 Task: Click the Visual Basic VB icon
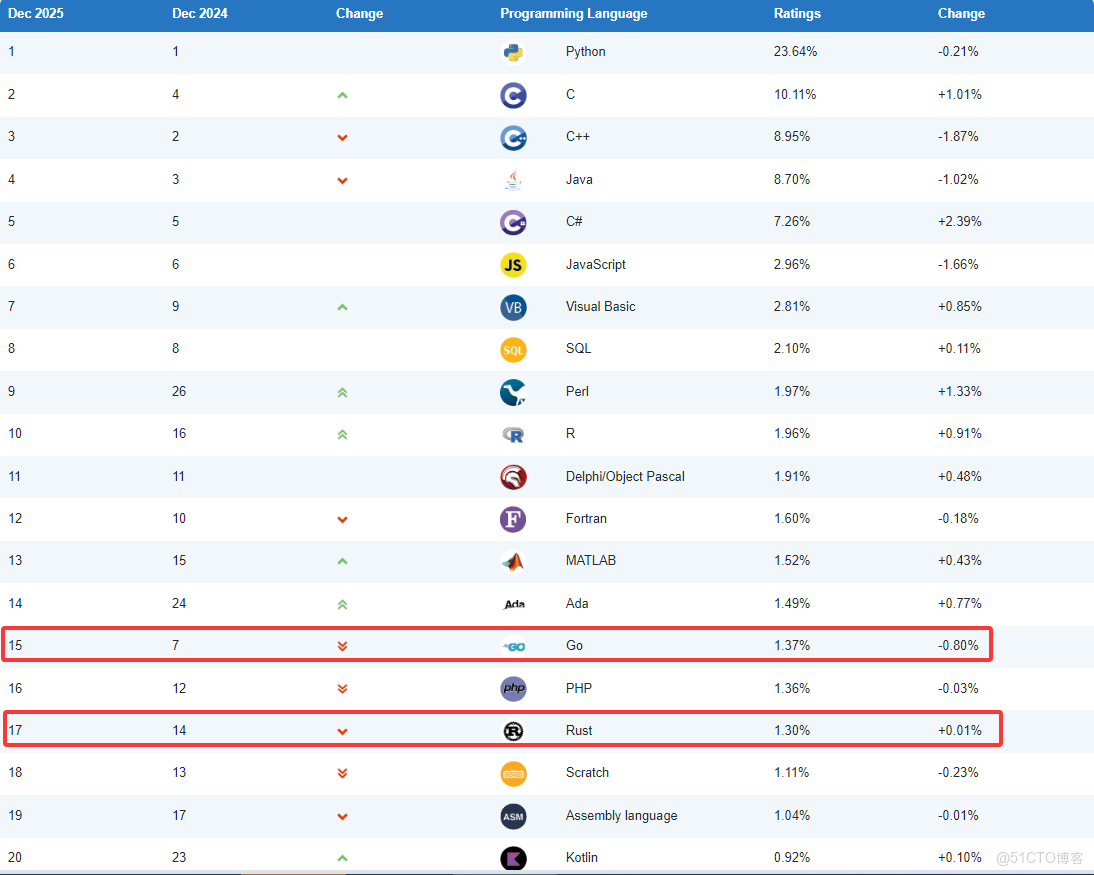tap(513, 307)
